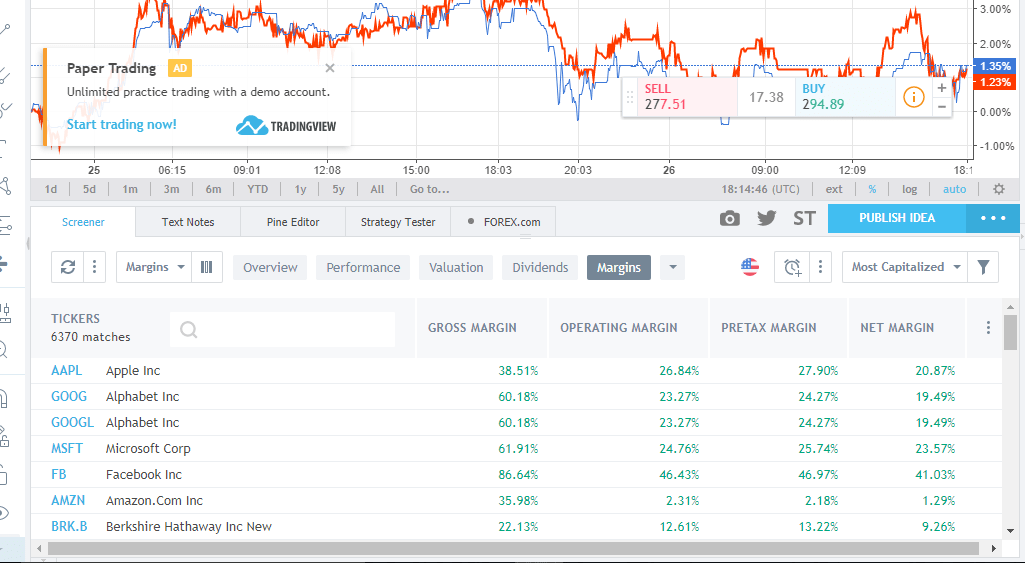Open the AAPL ticker link
Viewport: 1025px width, 563px height.
point(67,370)
